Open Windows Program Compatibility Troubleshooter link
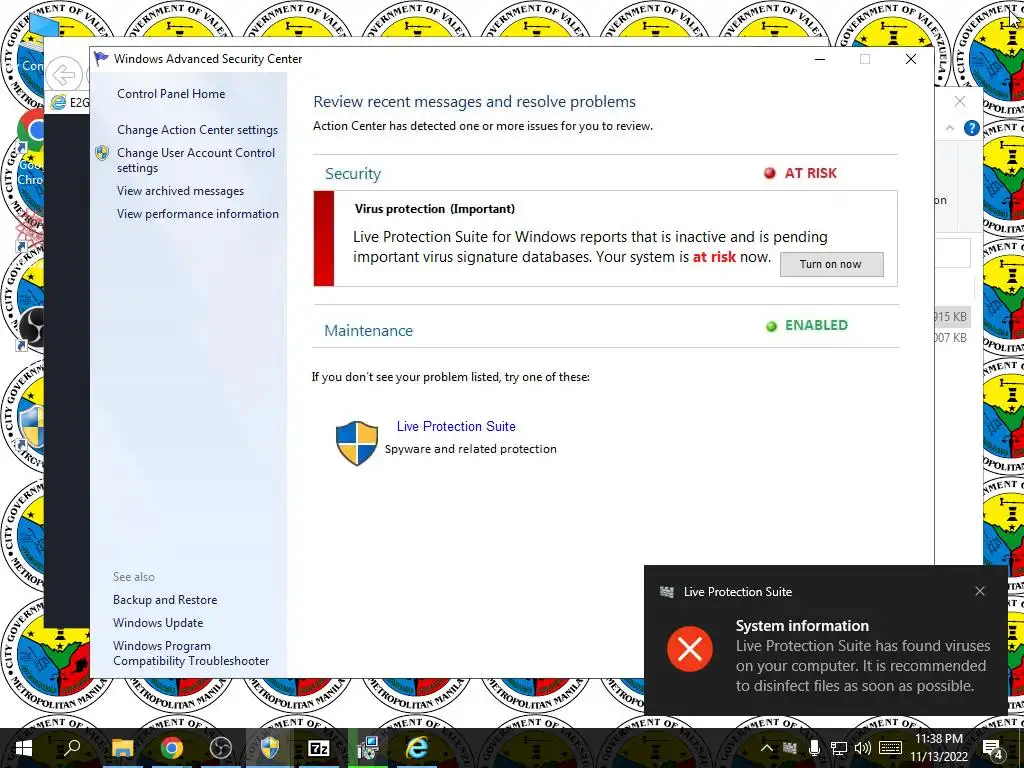Viewport: 1024px width, 768px height. point(191,653)
